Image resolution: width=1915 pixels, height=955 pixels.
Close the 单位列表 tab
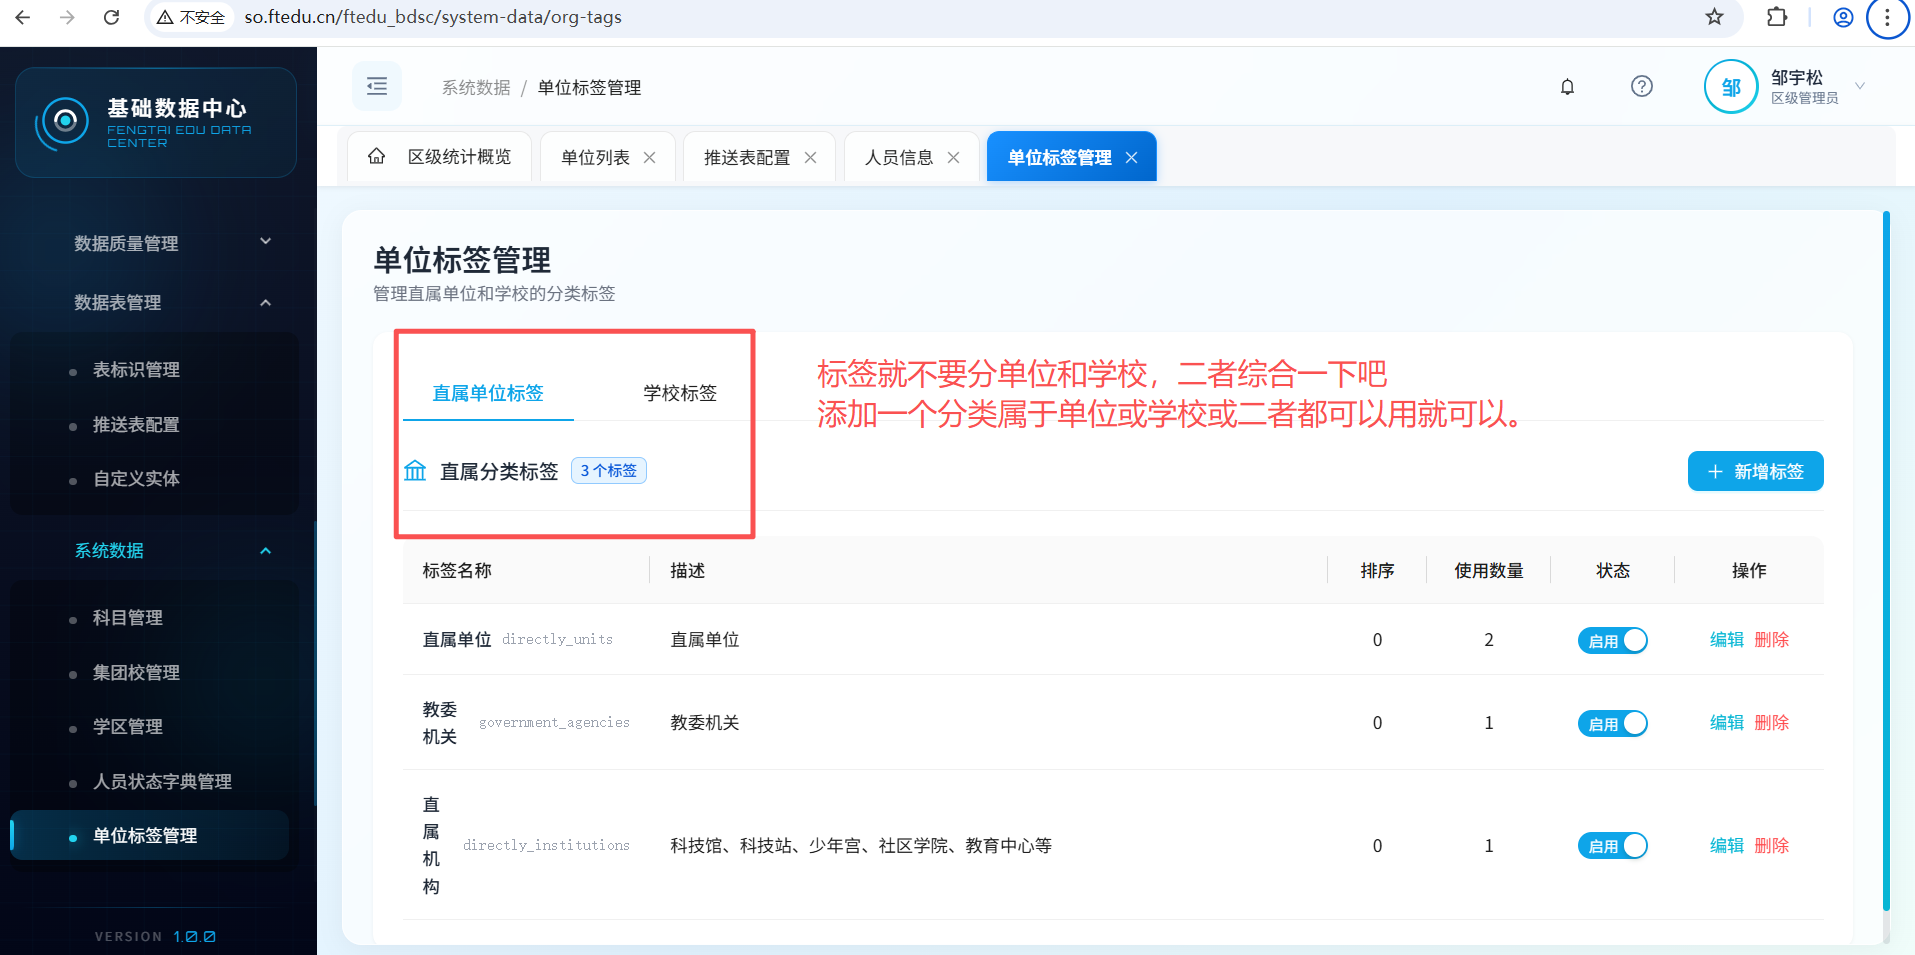tap(650, 158)
